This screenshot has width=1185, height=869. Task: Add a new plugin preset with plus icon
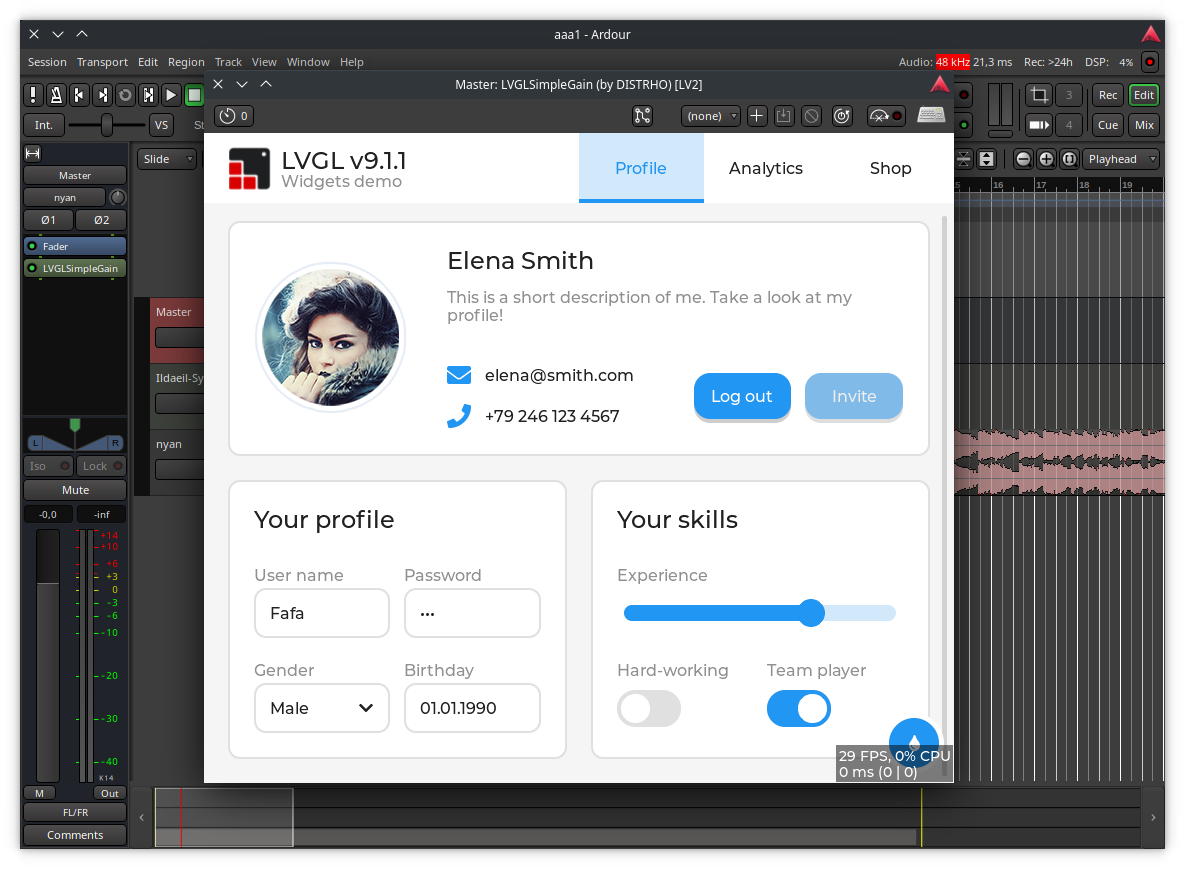click(x=757, y=116)
